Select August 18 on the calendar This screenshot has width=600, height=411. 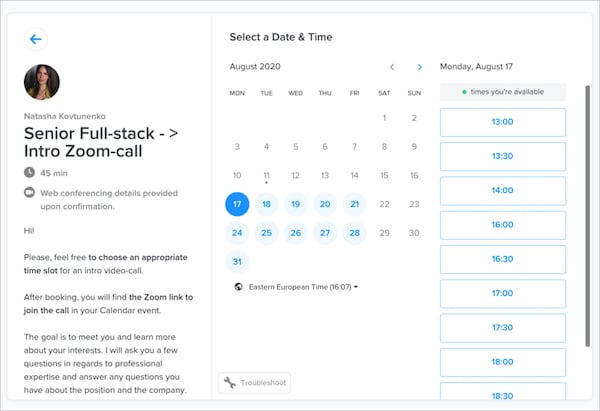click(266, 204)
